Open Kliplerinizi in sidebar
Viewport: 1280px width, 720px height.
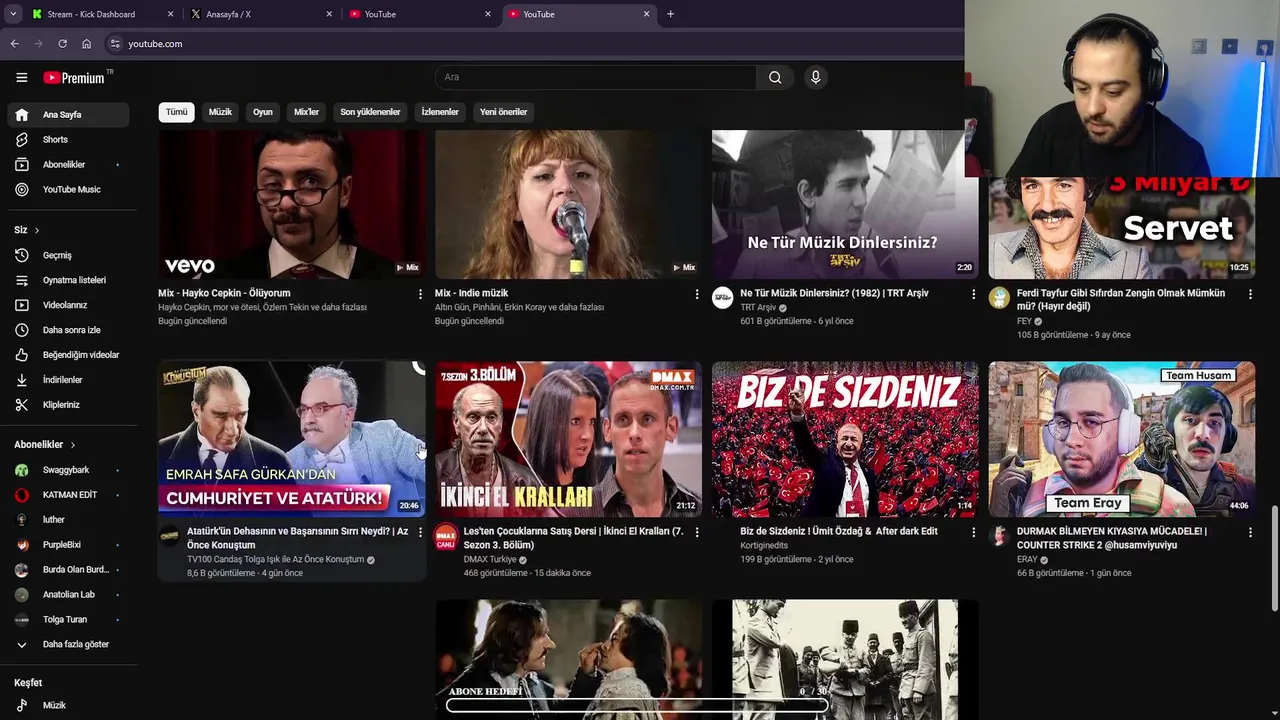[69, 405]
